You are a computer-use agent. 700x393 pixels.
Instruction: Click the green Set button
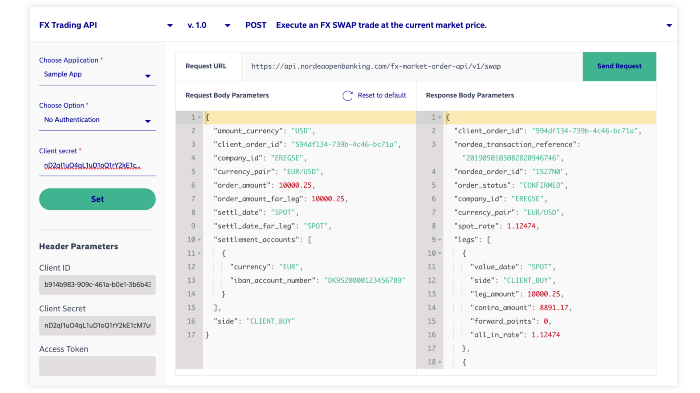pyautogui.click(x=97, y=199)
